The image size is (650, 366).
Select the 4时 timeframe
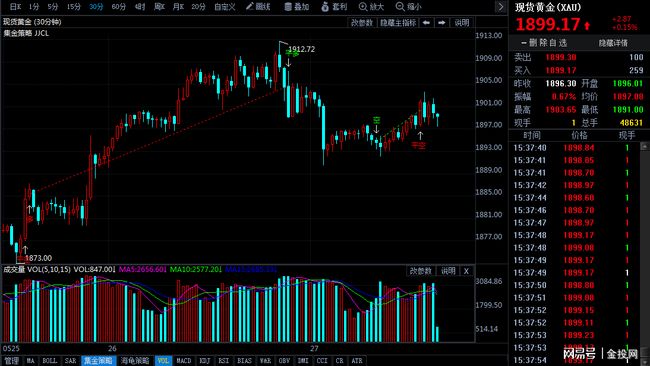coord(140,7)
